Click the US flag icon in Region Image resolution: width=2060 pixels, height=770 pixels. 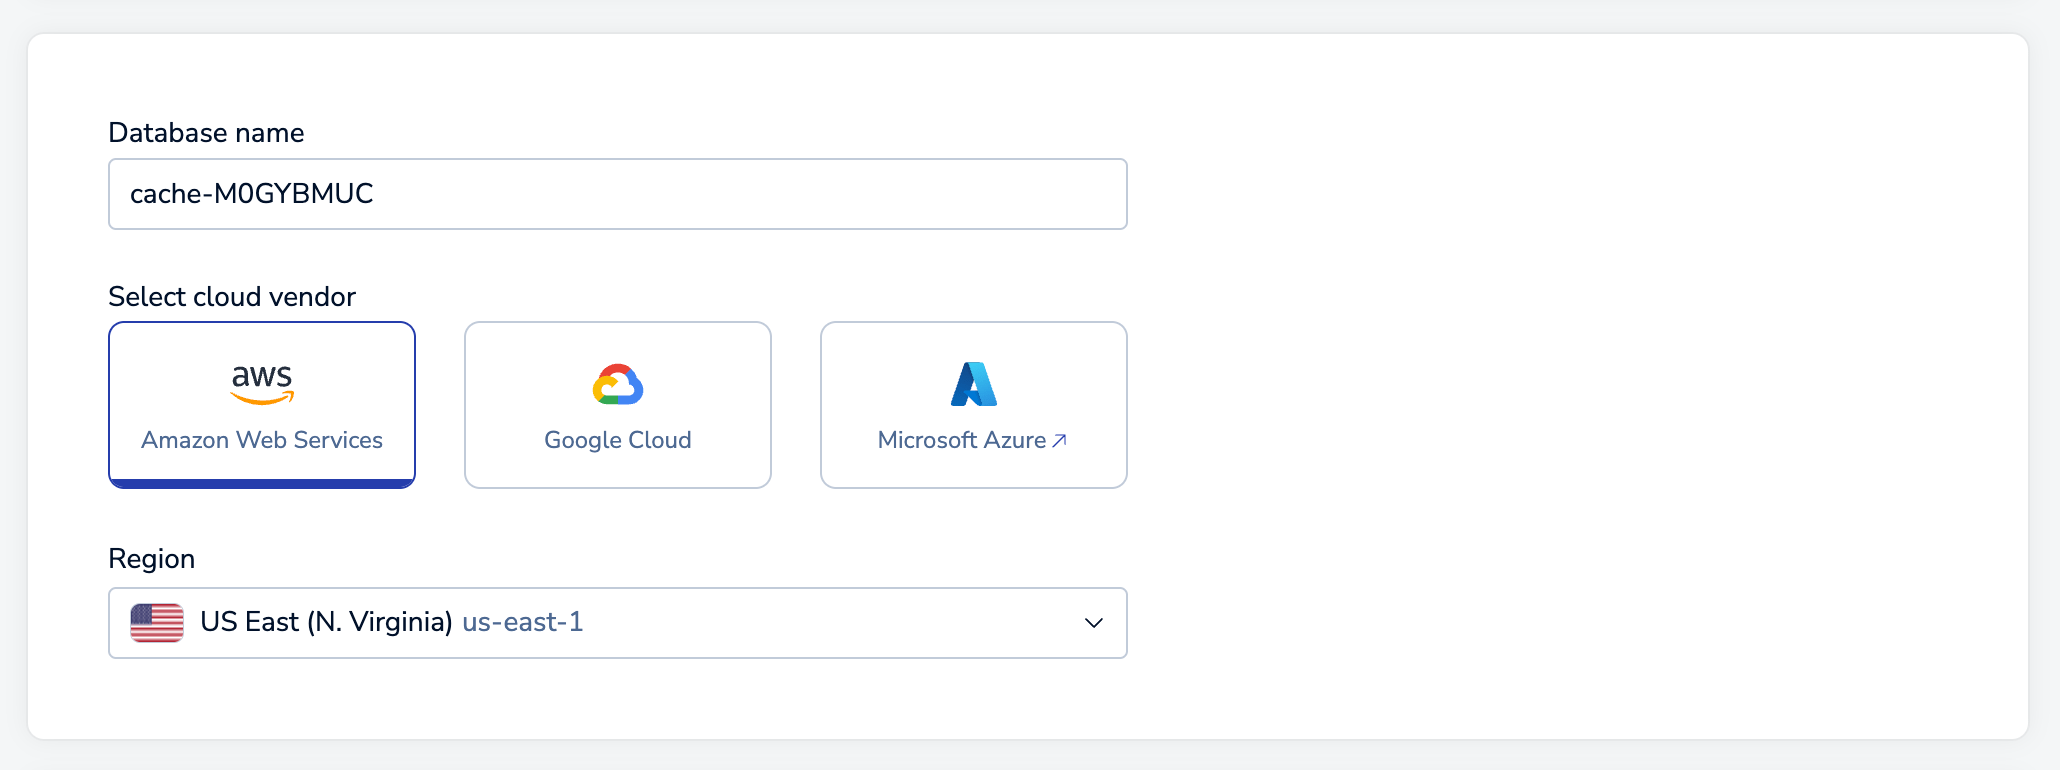point(157,623)
